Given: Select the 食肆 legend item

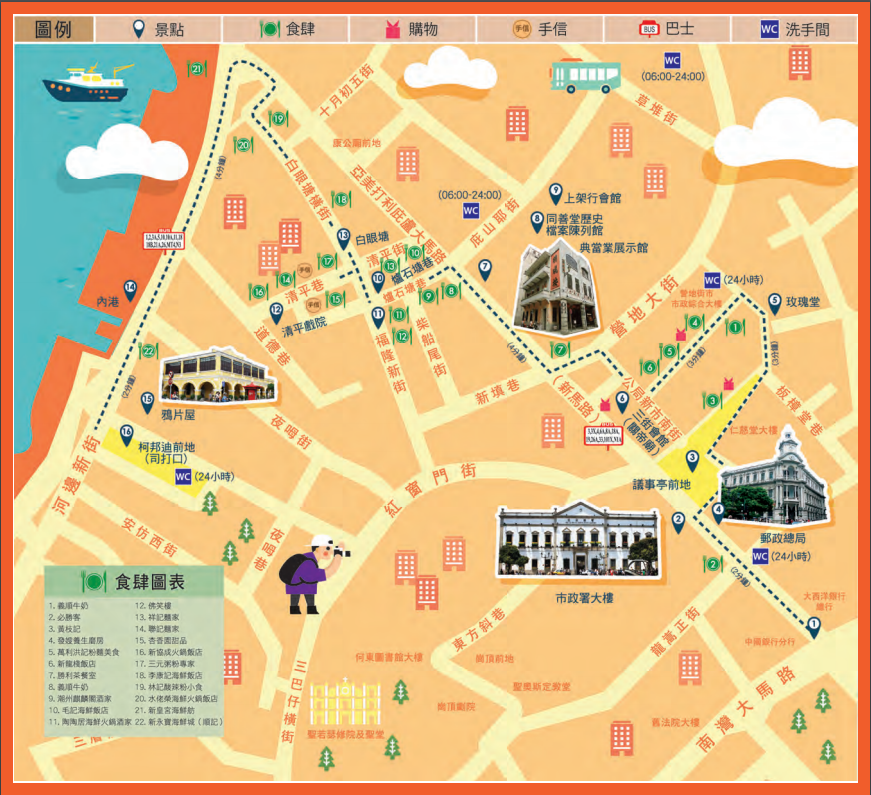Looking at the screenshot, I should tap(287, 29).
